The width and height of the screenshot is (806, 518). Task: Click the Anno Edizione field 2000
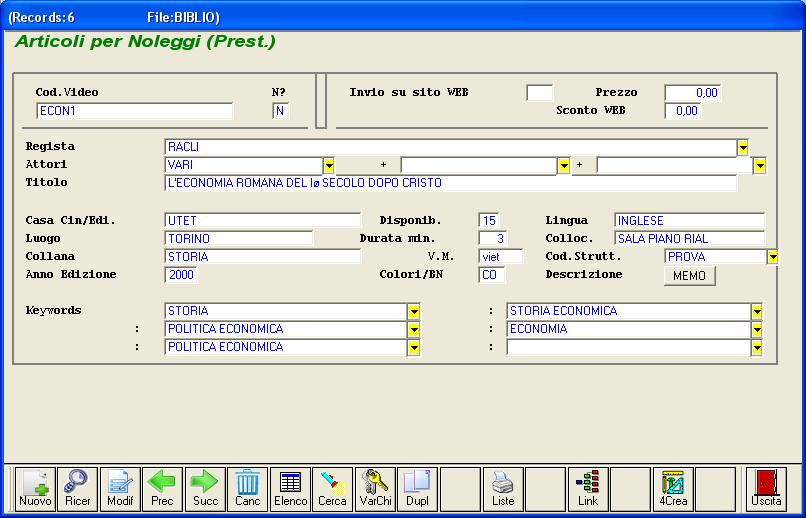[x=181, y=275]
